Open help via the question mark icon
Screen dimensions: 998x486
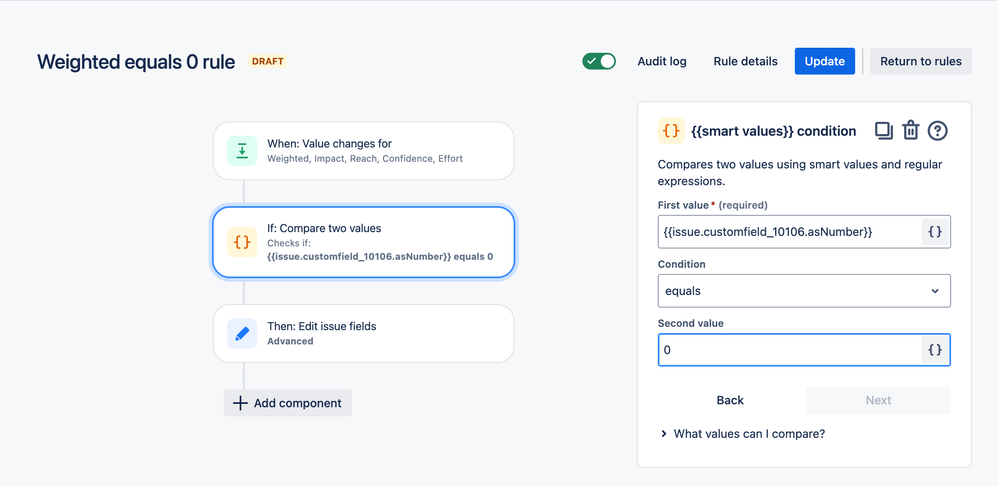click(x=937, y=131)
